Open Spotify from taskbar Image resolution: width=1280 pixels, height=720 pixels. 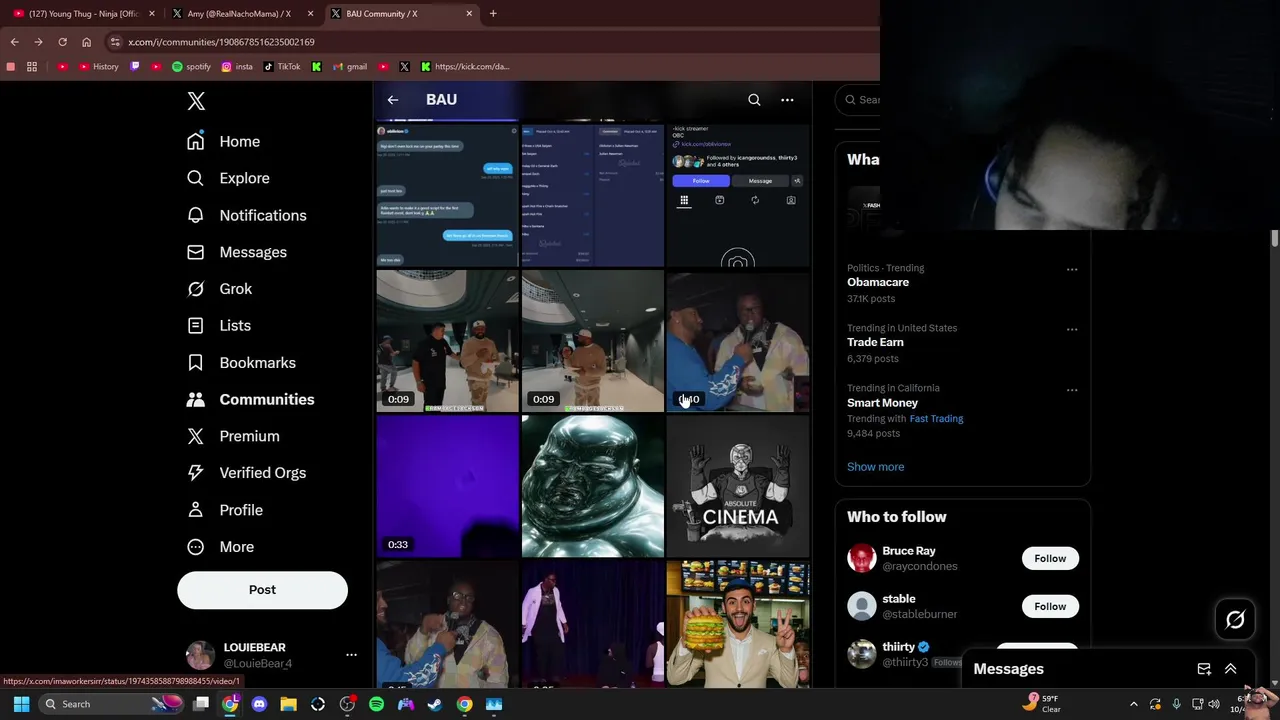[376, 704]
